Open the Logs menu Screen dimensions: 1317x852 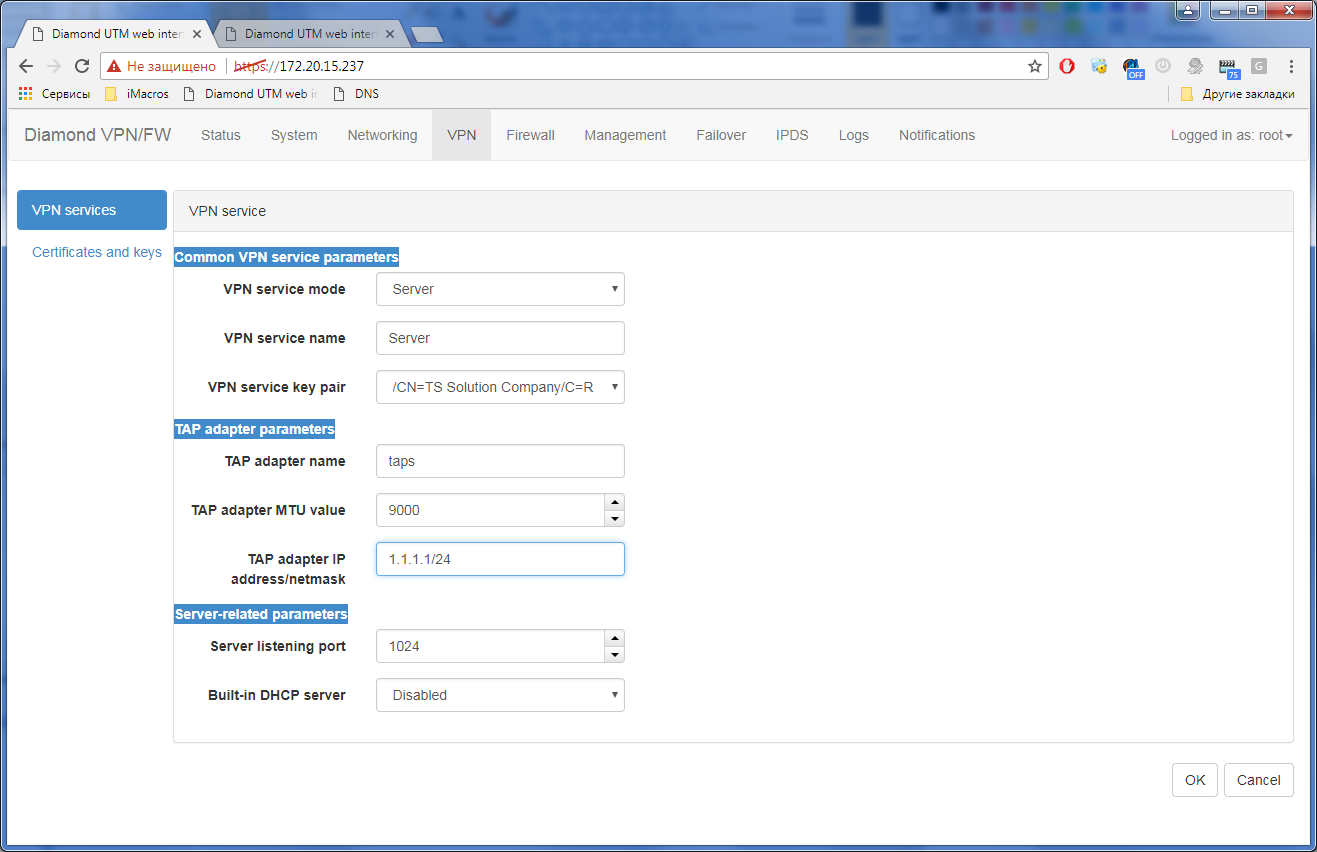854,135
